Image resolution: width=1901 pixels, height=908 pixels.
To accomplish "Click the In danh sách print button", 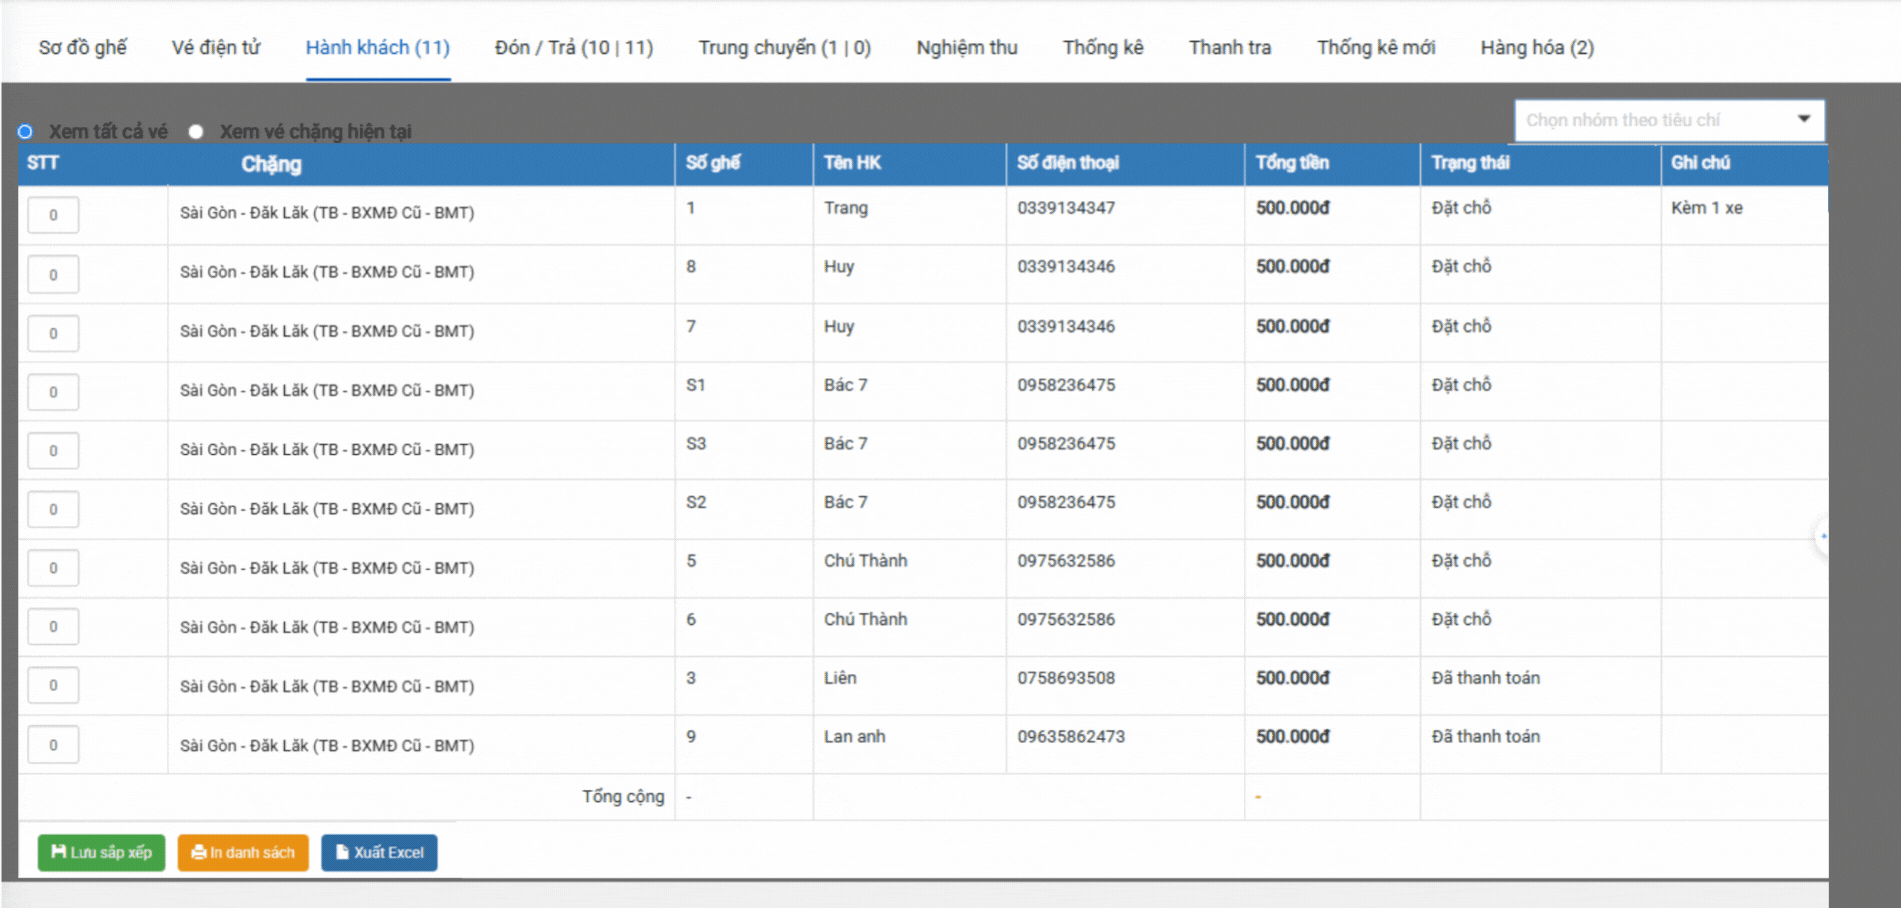I will (243, 853).
